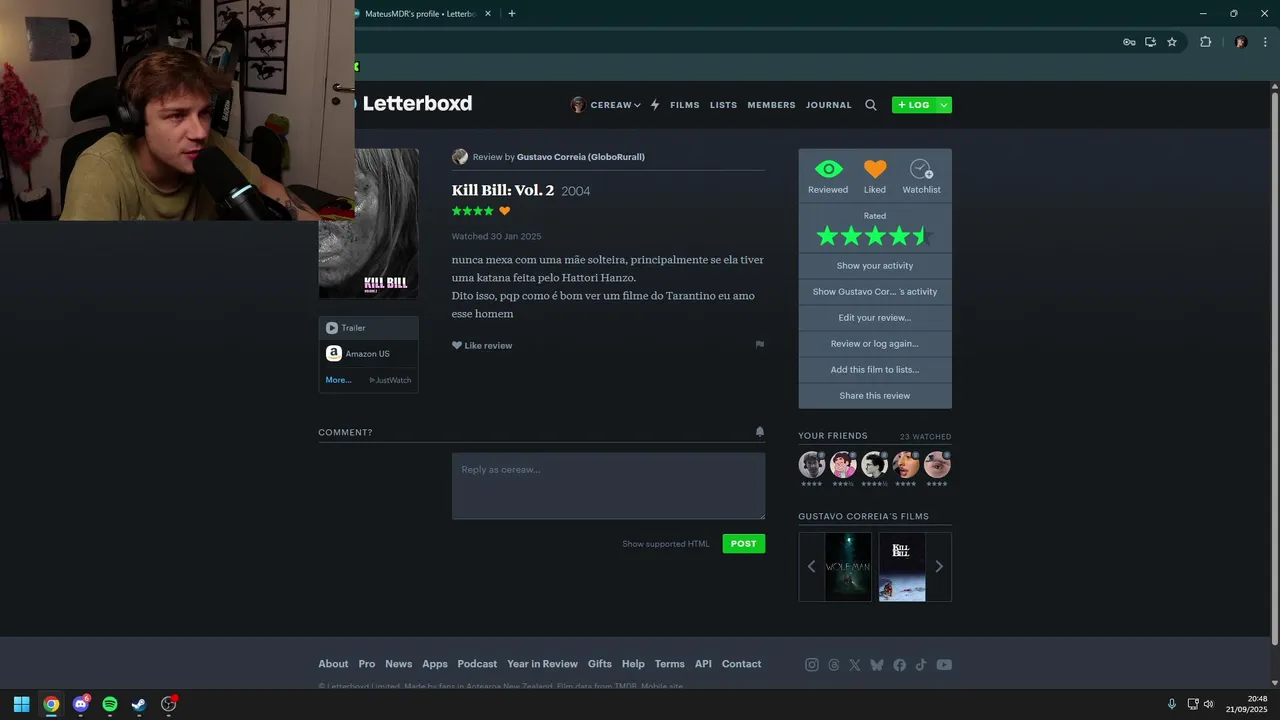Play the Trailer
The height and width of the screenshot is (720, 1280).
[x=368, y=328]
